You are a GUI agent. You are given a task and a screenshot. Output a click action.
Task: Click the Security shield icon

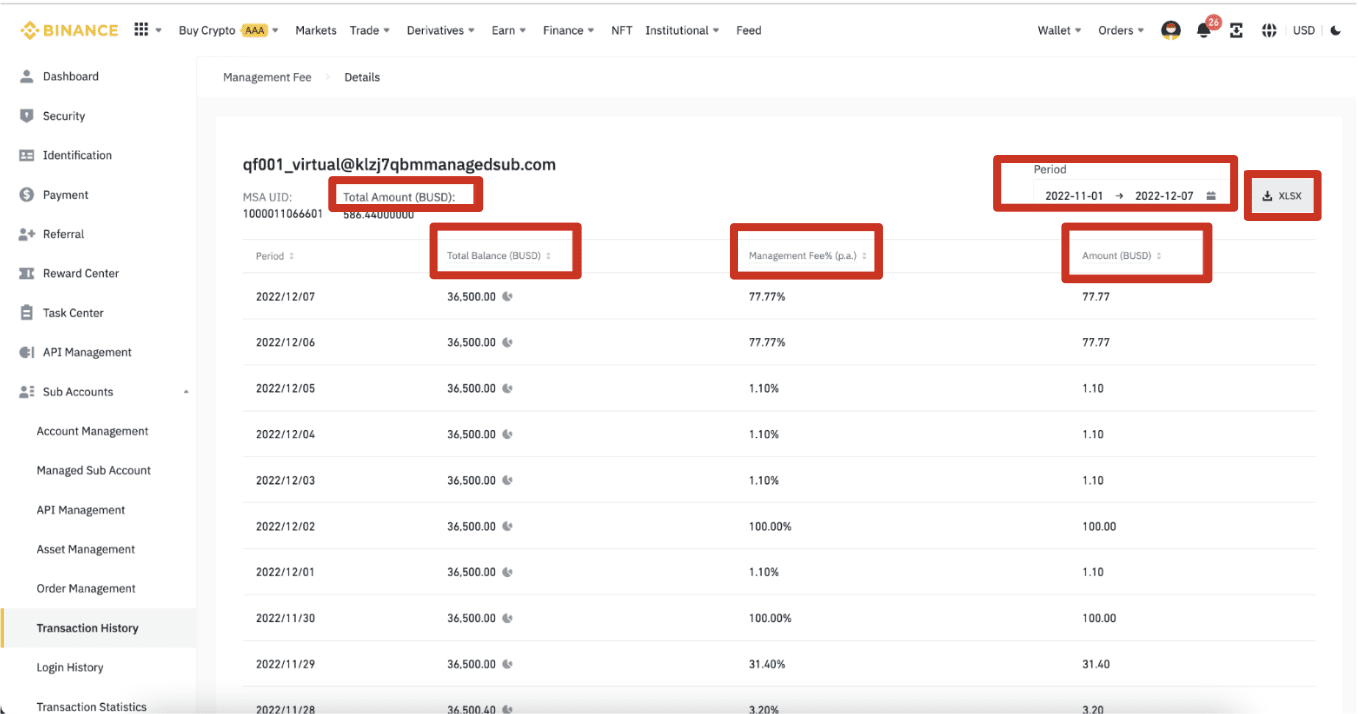point(27,116)
